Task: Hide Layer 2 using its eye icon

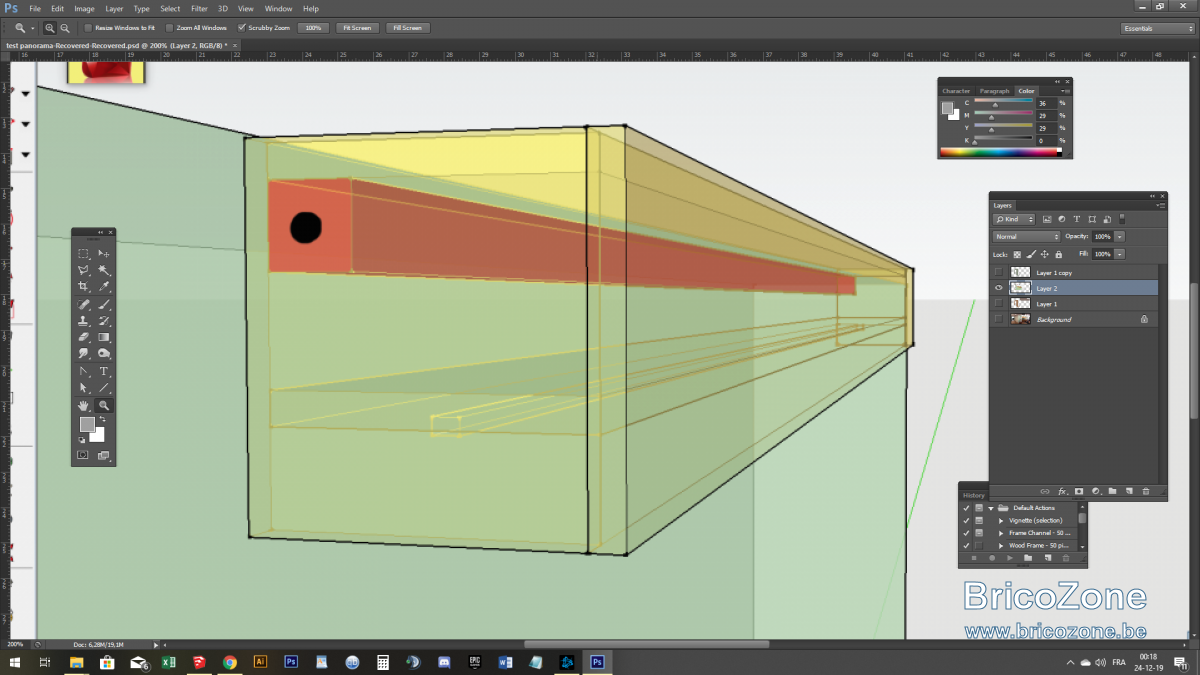Action: 998,288
